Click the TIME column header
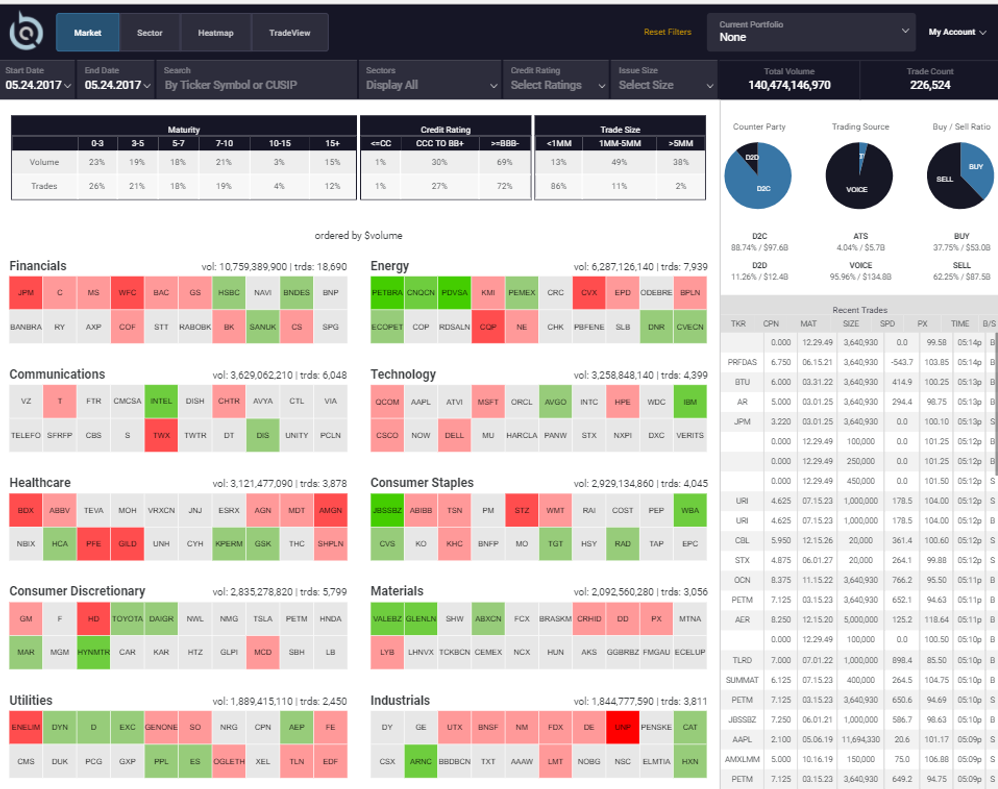 pyautogui.click(x=960, y=324)
